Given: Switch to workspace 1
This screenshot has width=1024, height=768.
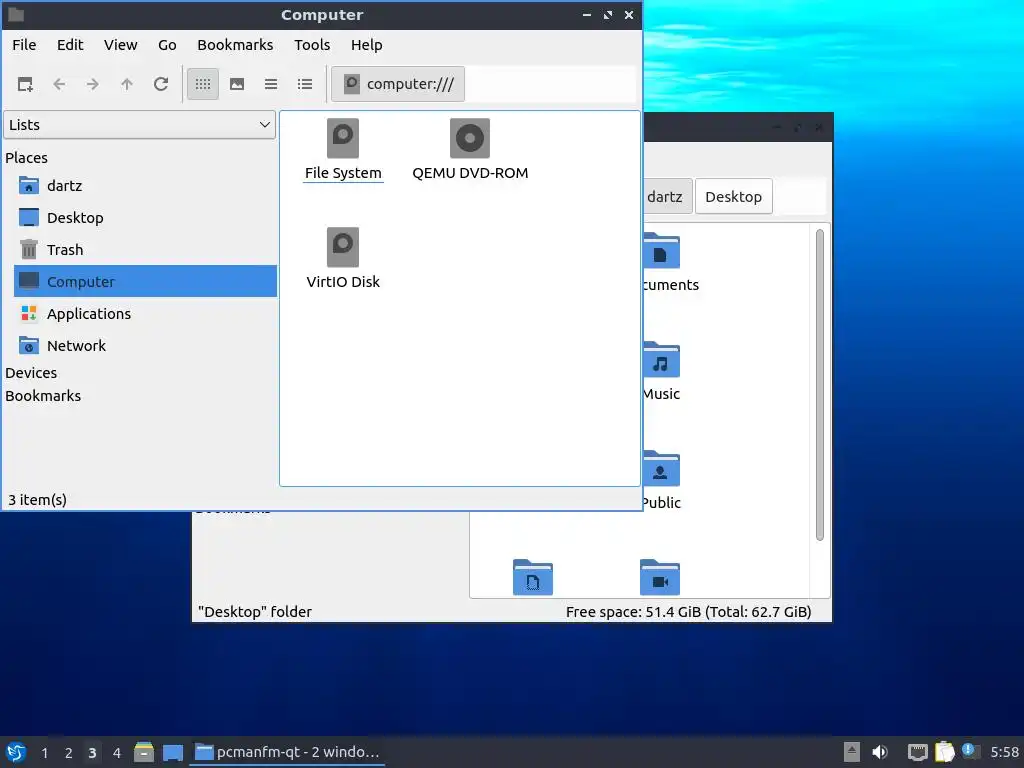Looking at the screenshot, I should 44,753.
